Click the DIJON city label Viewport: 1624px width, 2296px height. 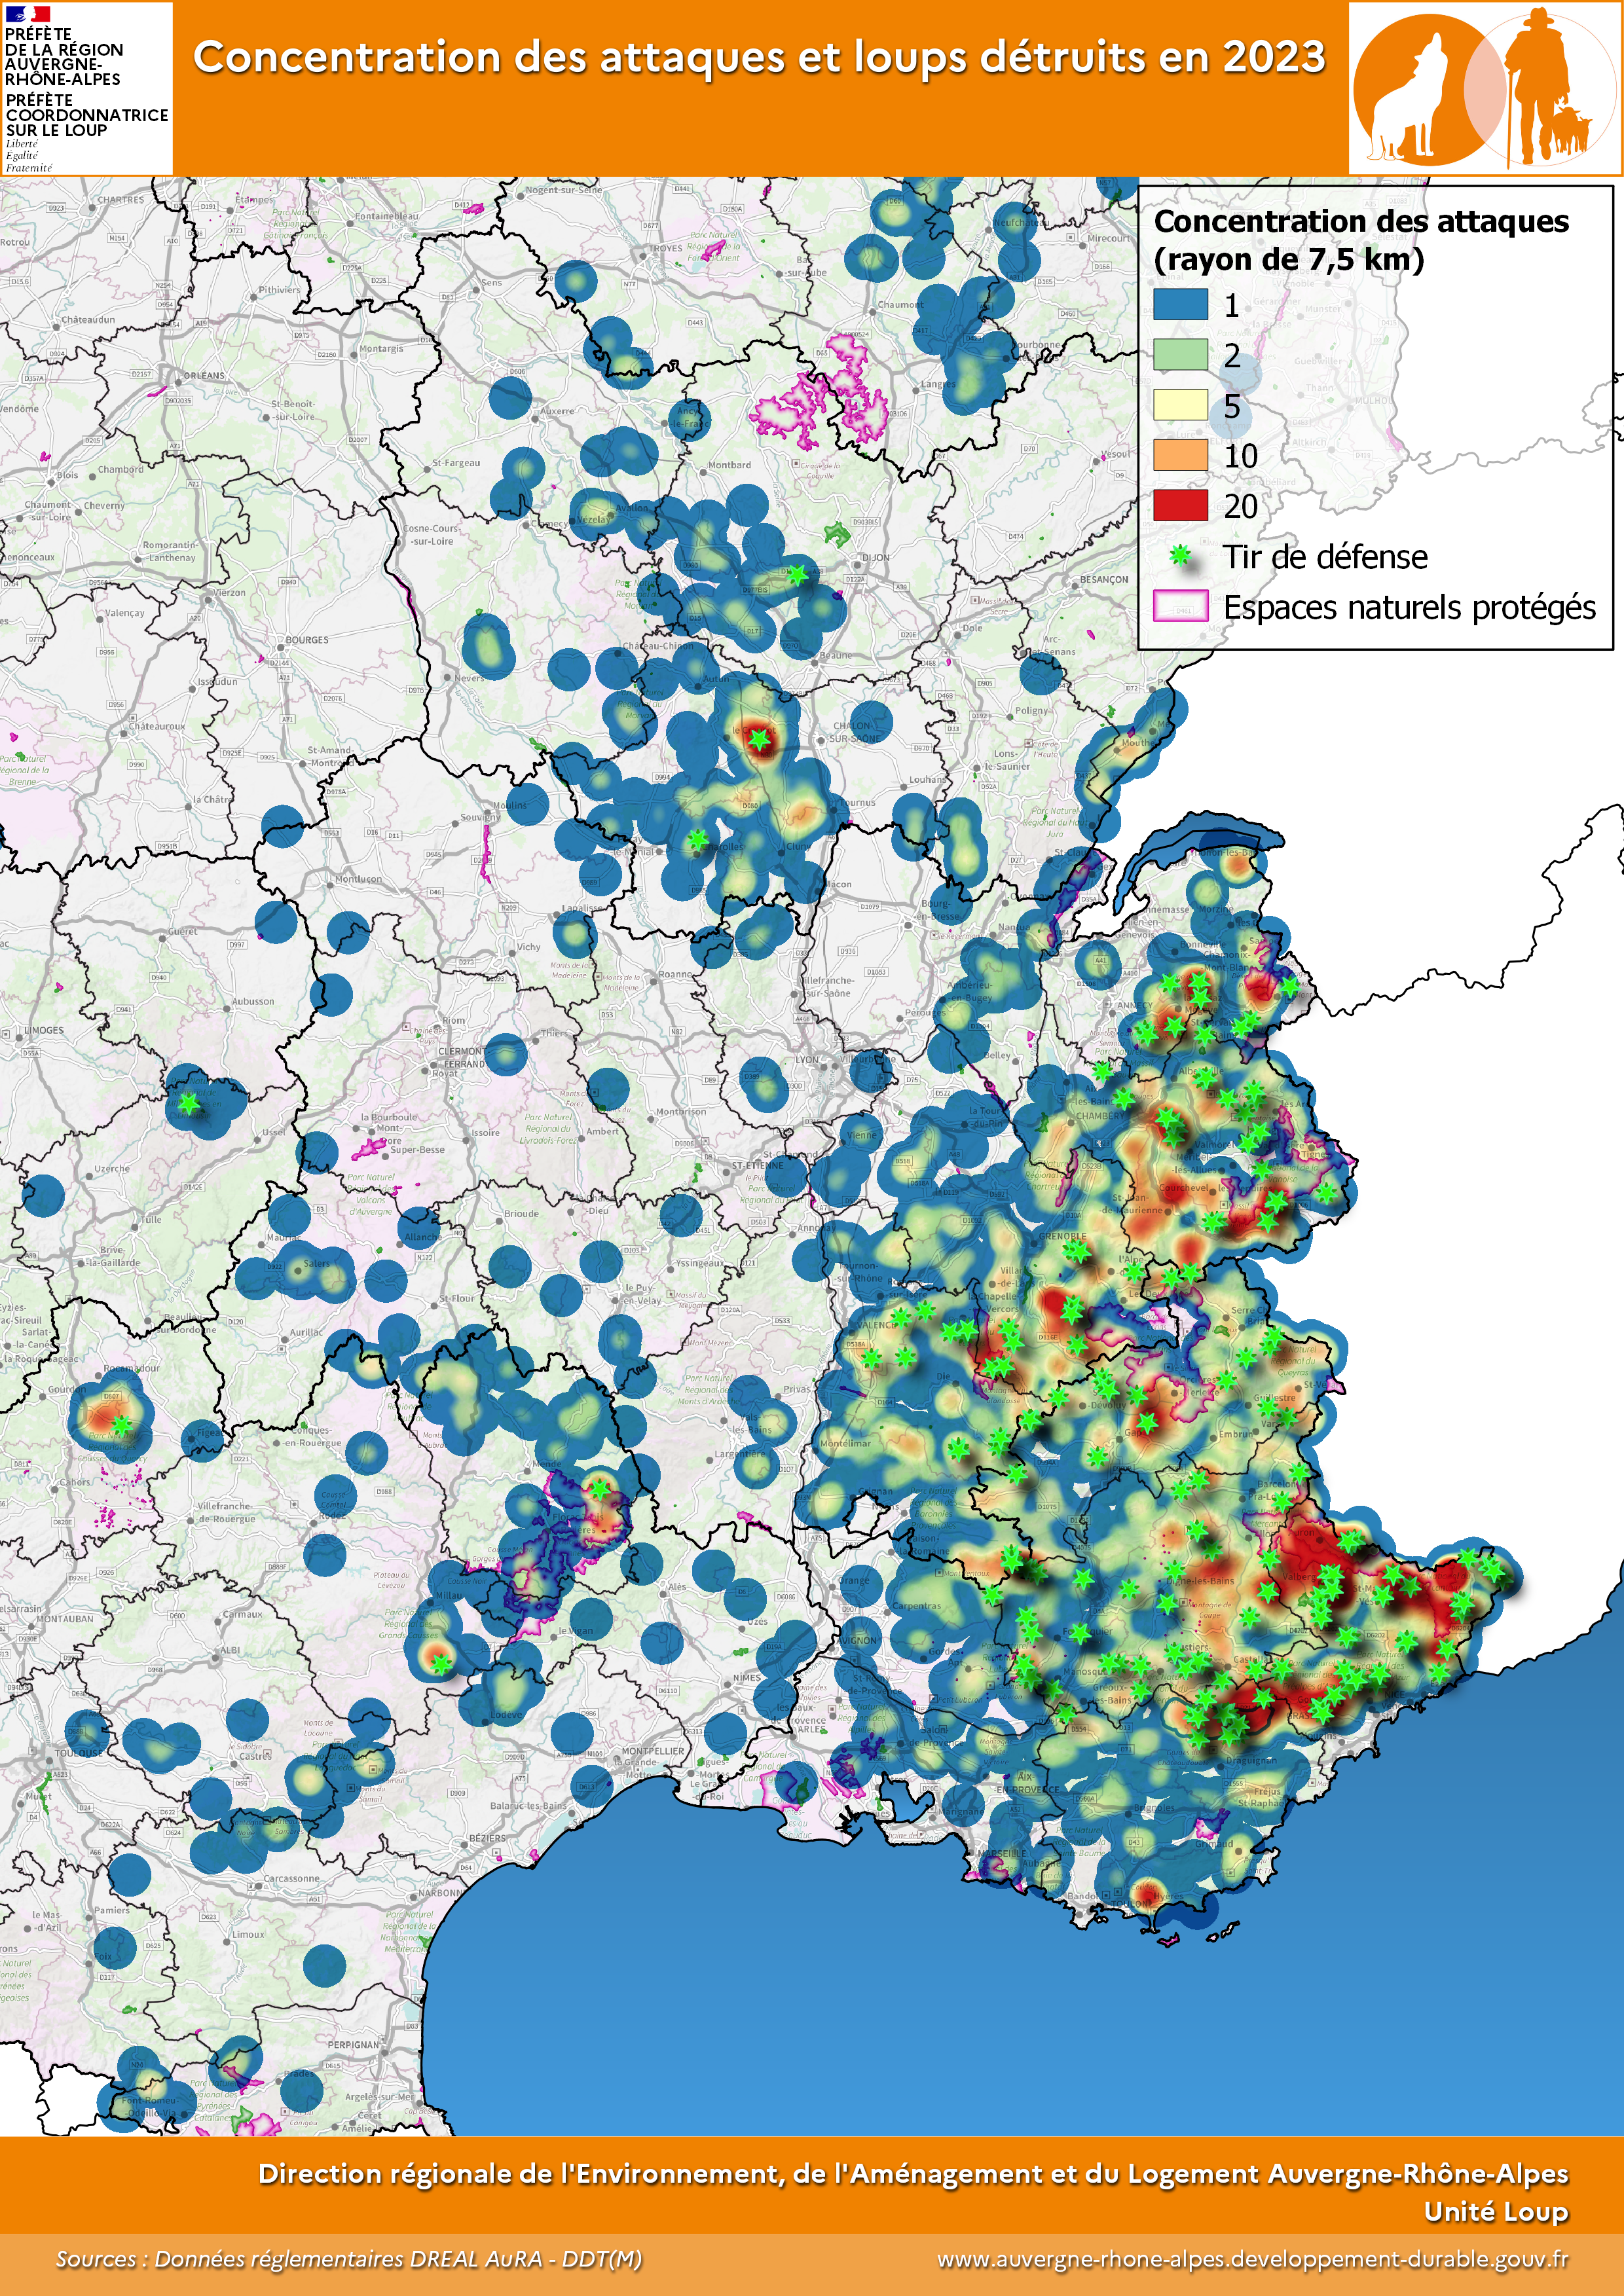coord(875,558)
